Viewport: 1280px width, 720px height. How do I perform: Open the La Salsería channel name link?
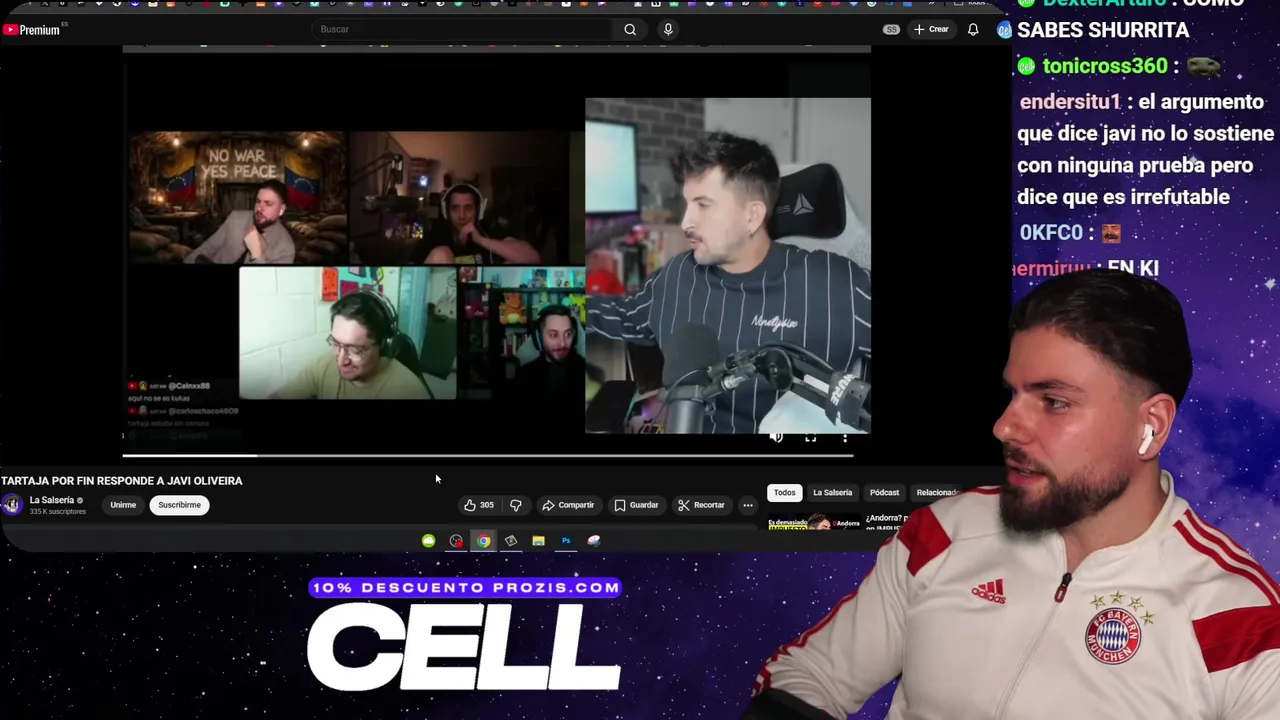[52, 500]
